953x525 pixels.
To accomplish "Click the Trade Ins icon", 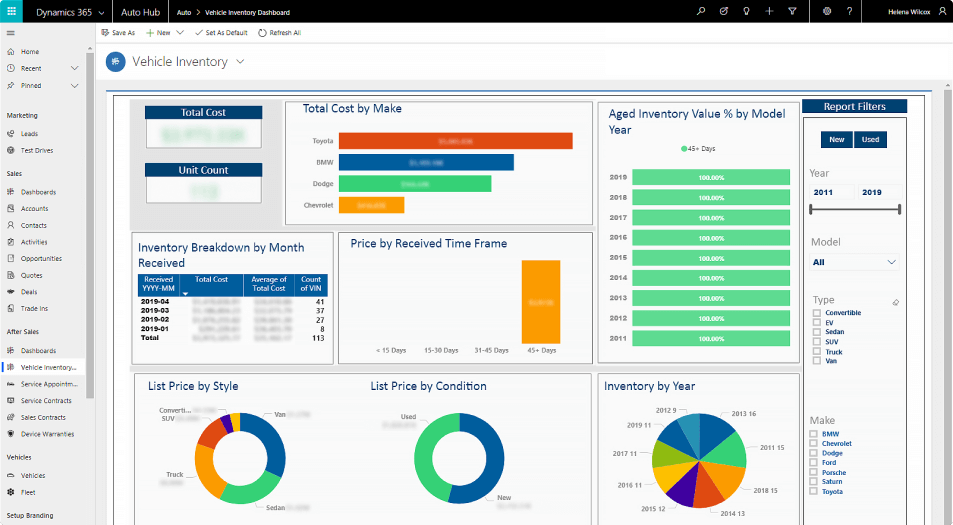I will [x=10, y=308].
